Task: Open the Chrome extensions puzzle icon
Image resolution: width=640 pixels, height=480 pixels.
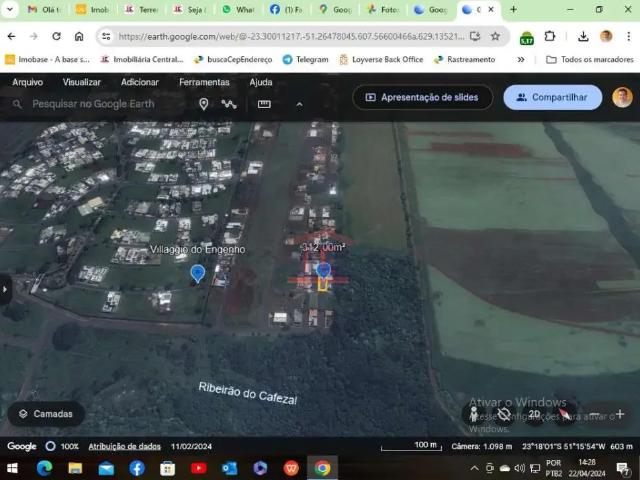Action: click(x=549, y=36)
